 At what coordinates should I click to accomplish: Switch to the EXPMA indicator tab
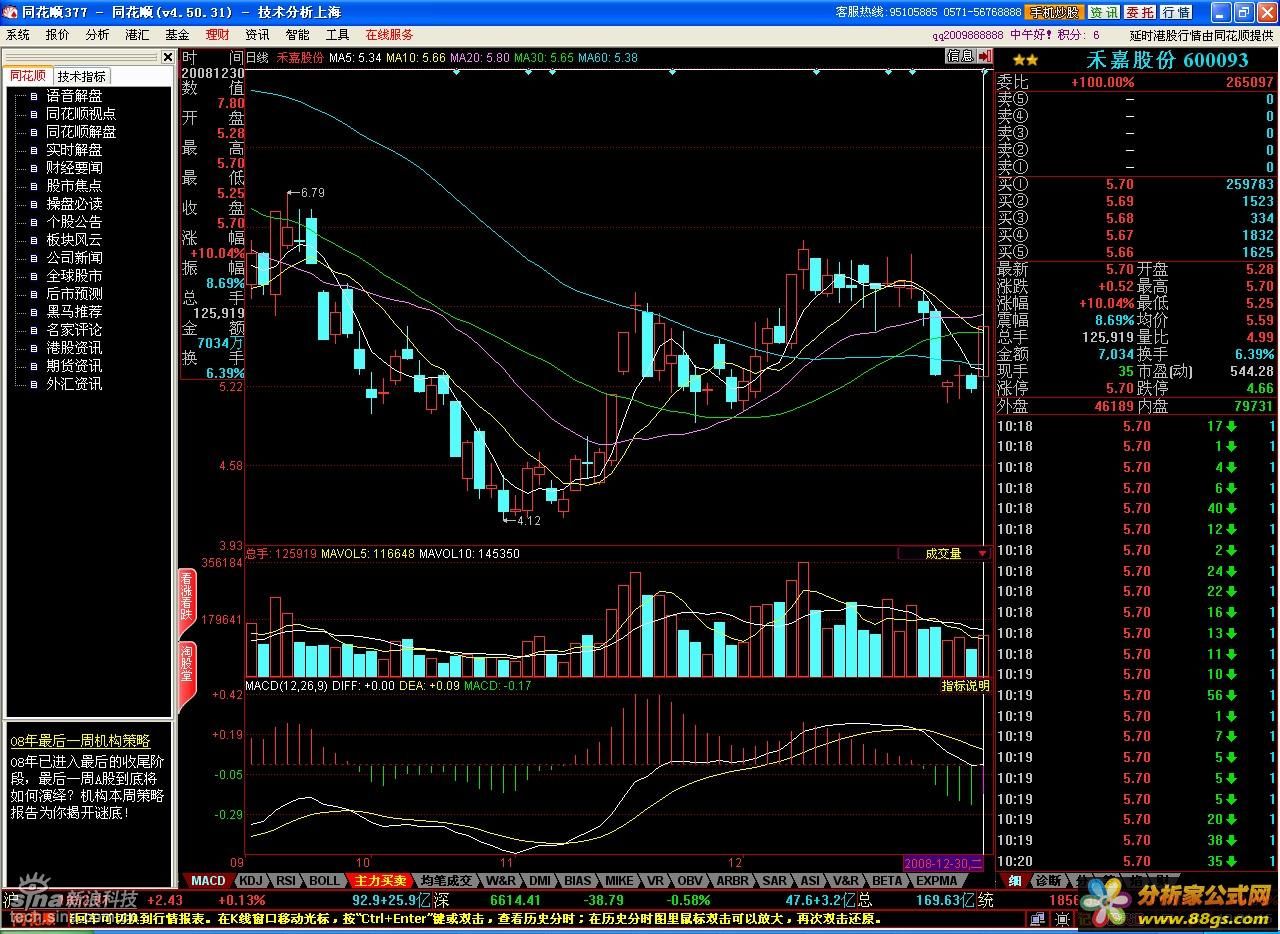click(x=937, y=881)
